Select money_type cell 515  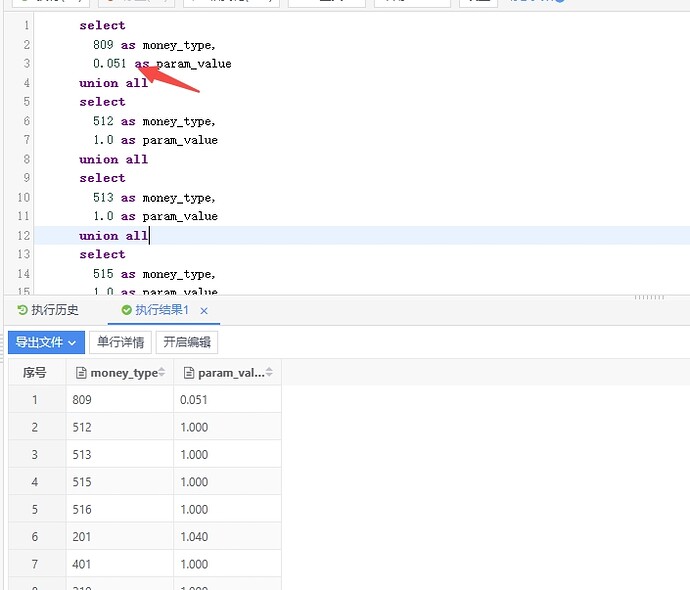(120, 482)
